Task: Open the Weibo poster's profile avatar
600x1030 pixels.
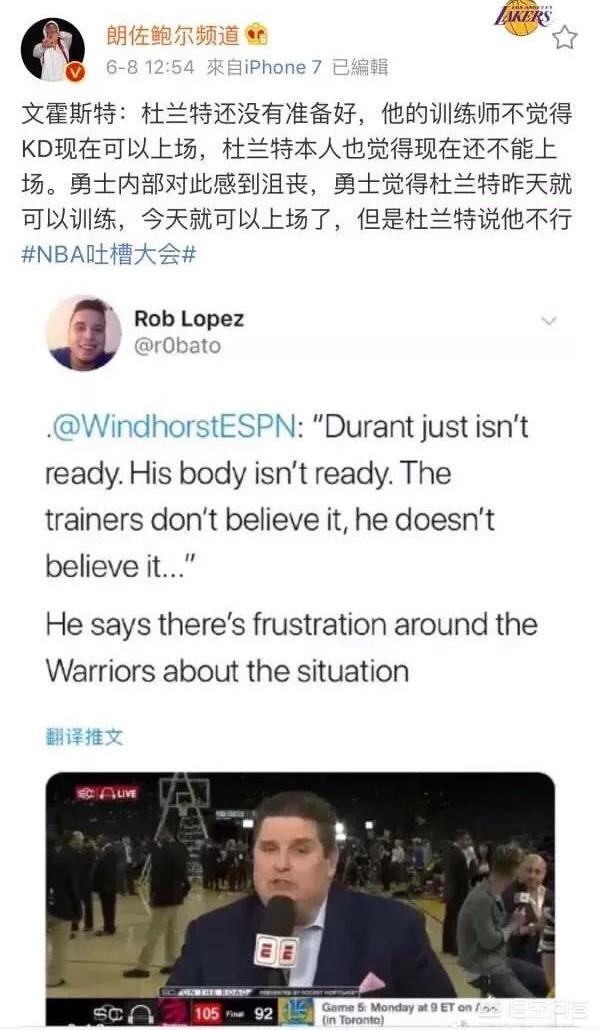Action: tap(53, 49)
